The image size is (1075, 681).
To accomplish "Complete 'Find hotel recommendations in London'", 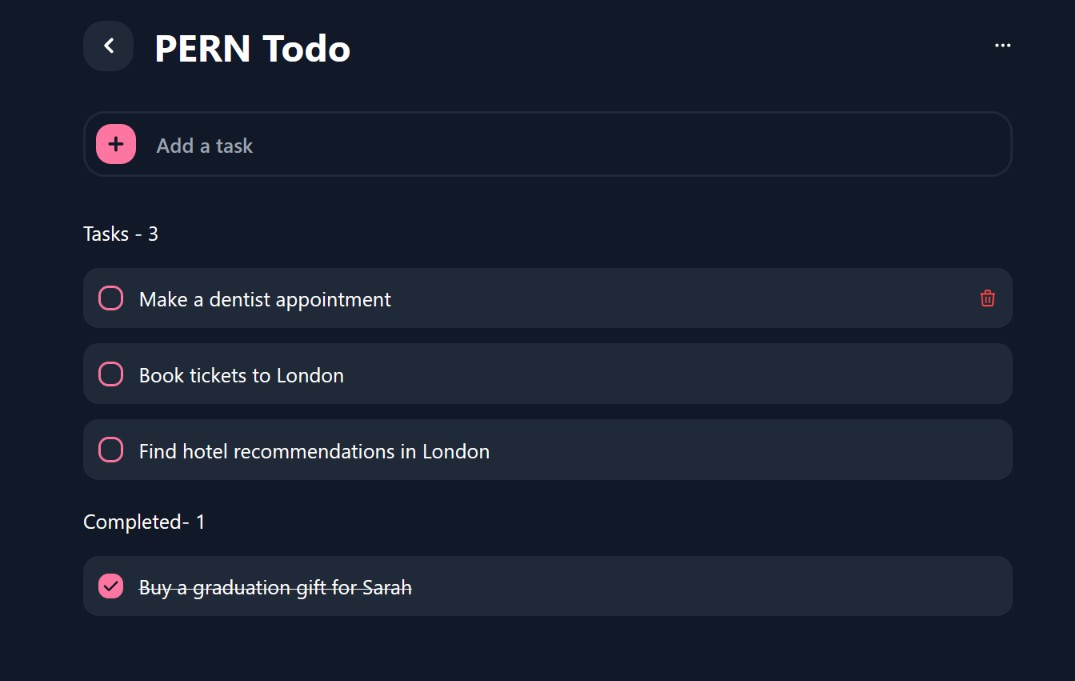I will 110,450.
